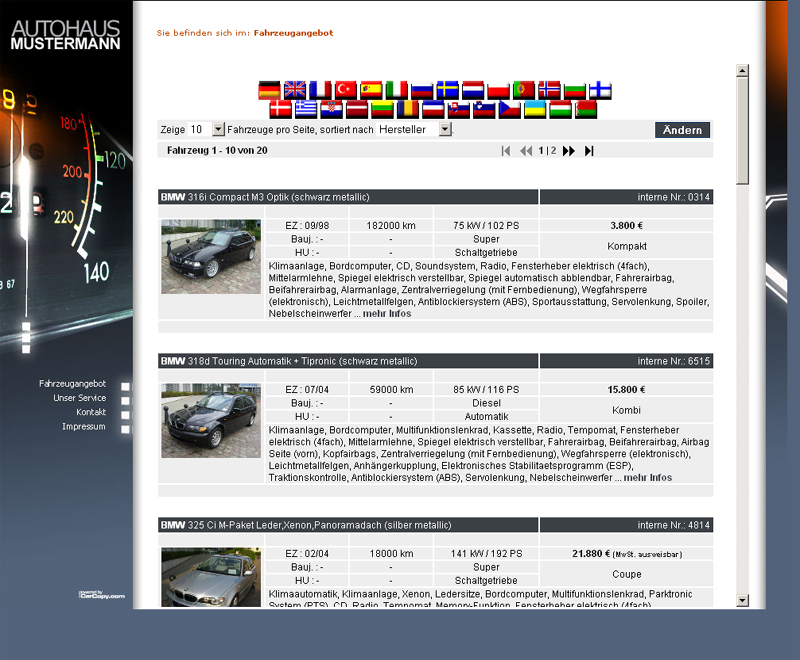Open BMW 318d Touring photo thumbnail
The height and width of the screenshot is (660, 800).
pyautogui.click(x=211, y=421)
